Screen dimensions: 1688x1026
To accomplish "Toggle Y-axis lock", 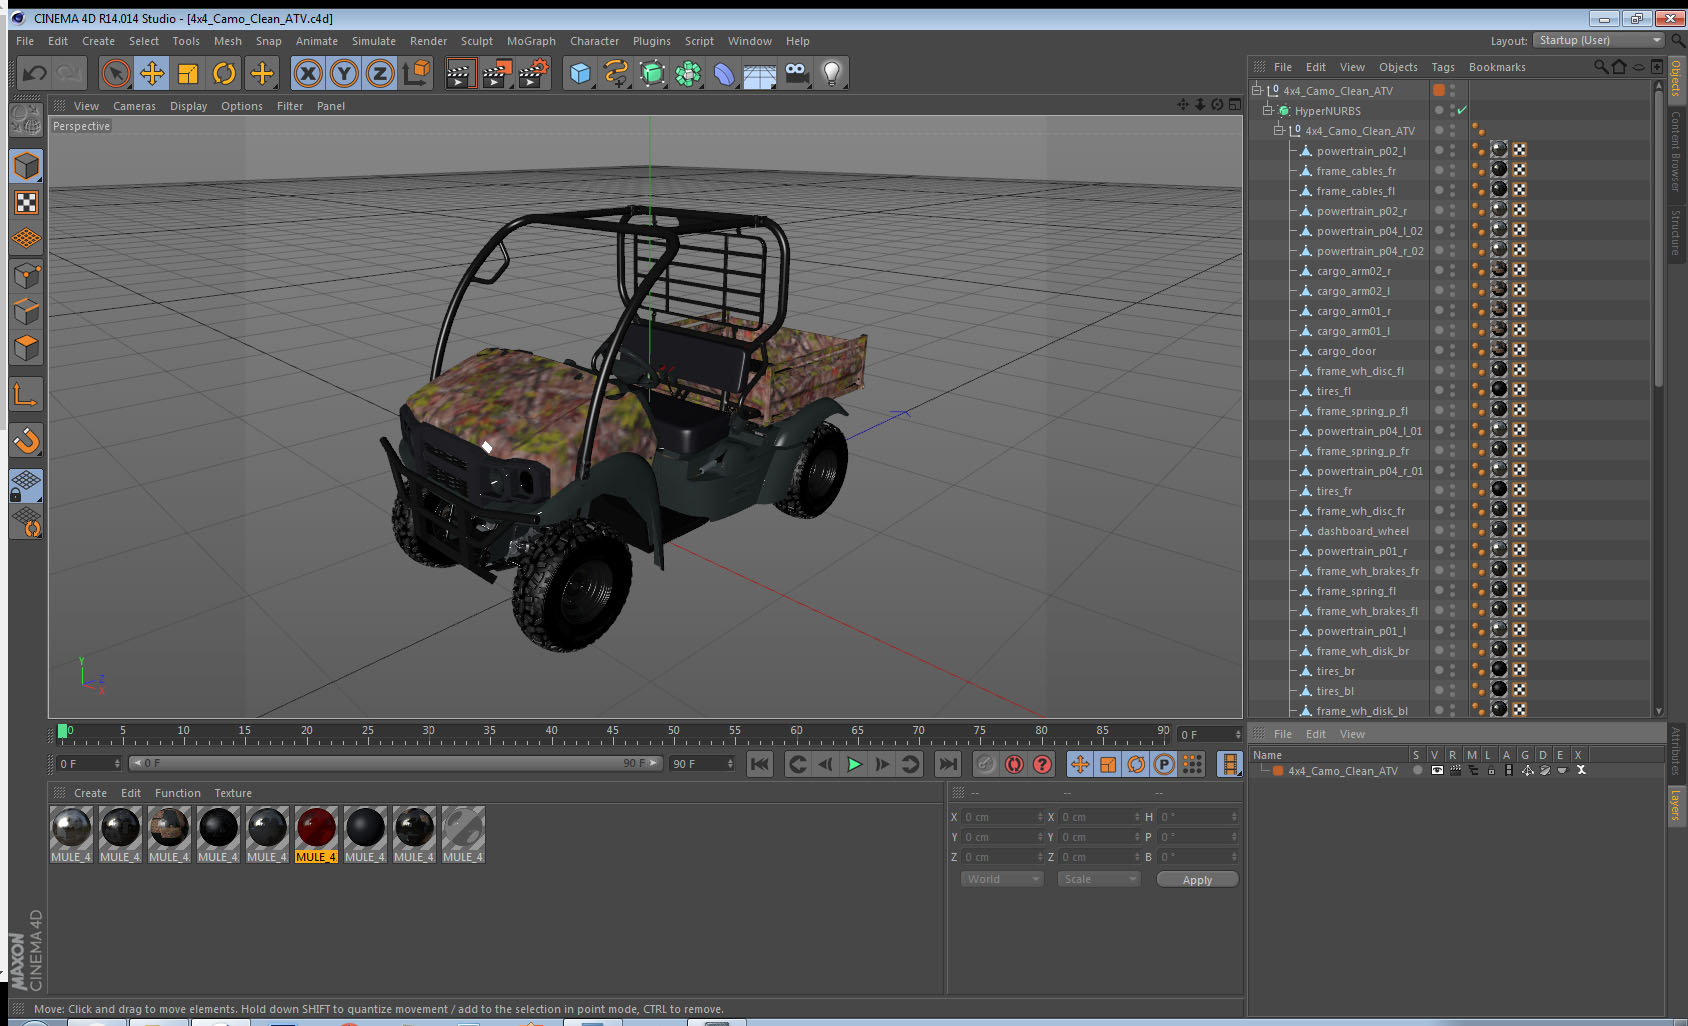I will pos(344,73).
